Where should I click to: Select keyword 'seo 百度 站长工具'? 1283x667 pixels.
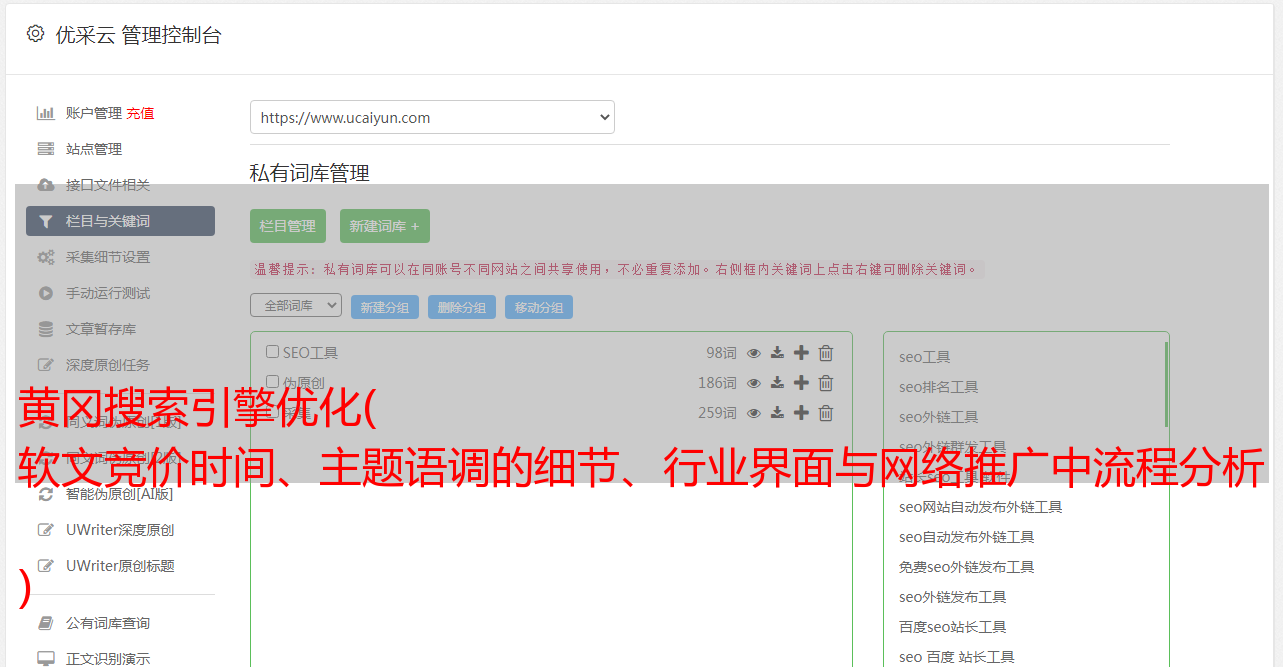957,657
